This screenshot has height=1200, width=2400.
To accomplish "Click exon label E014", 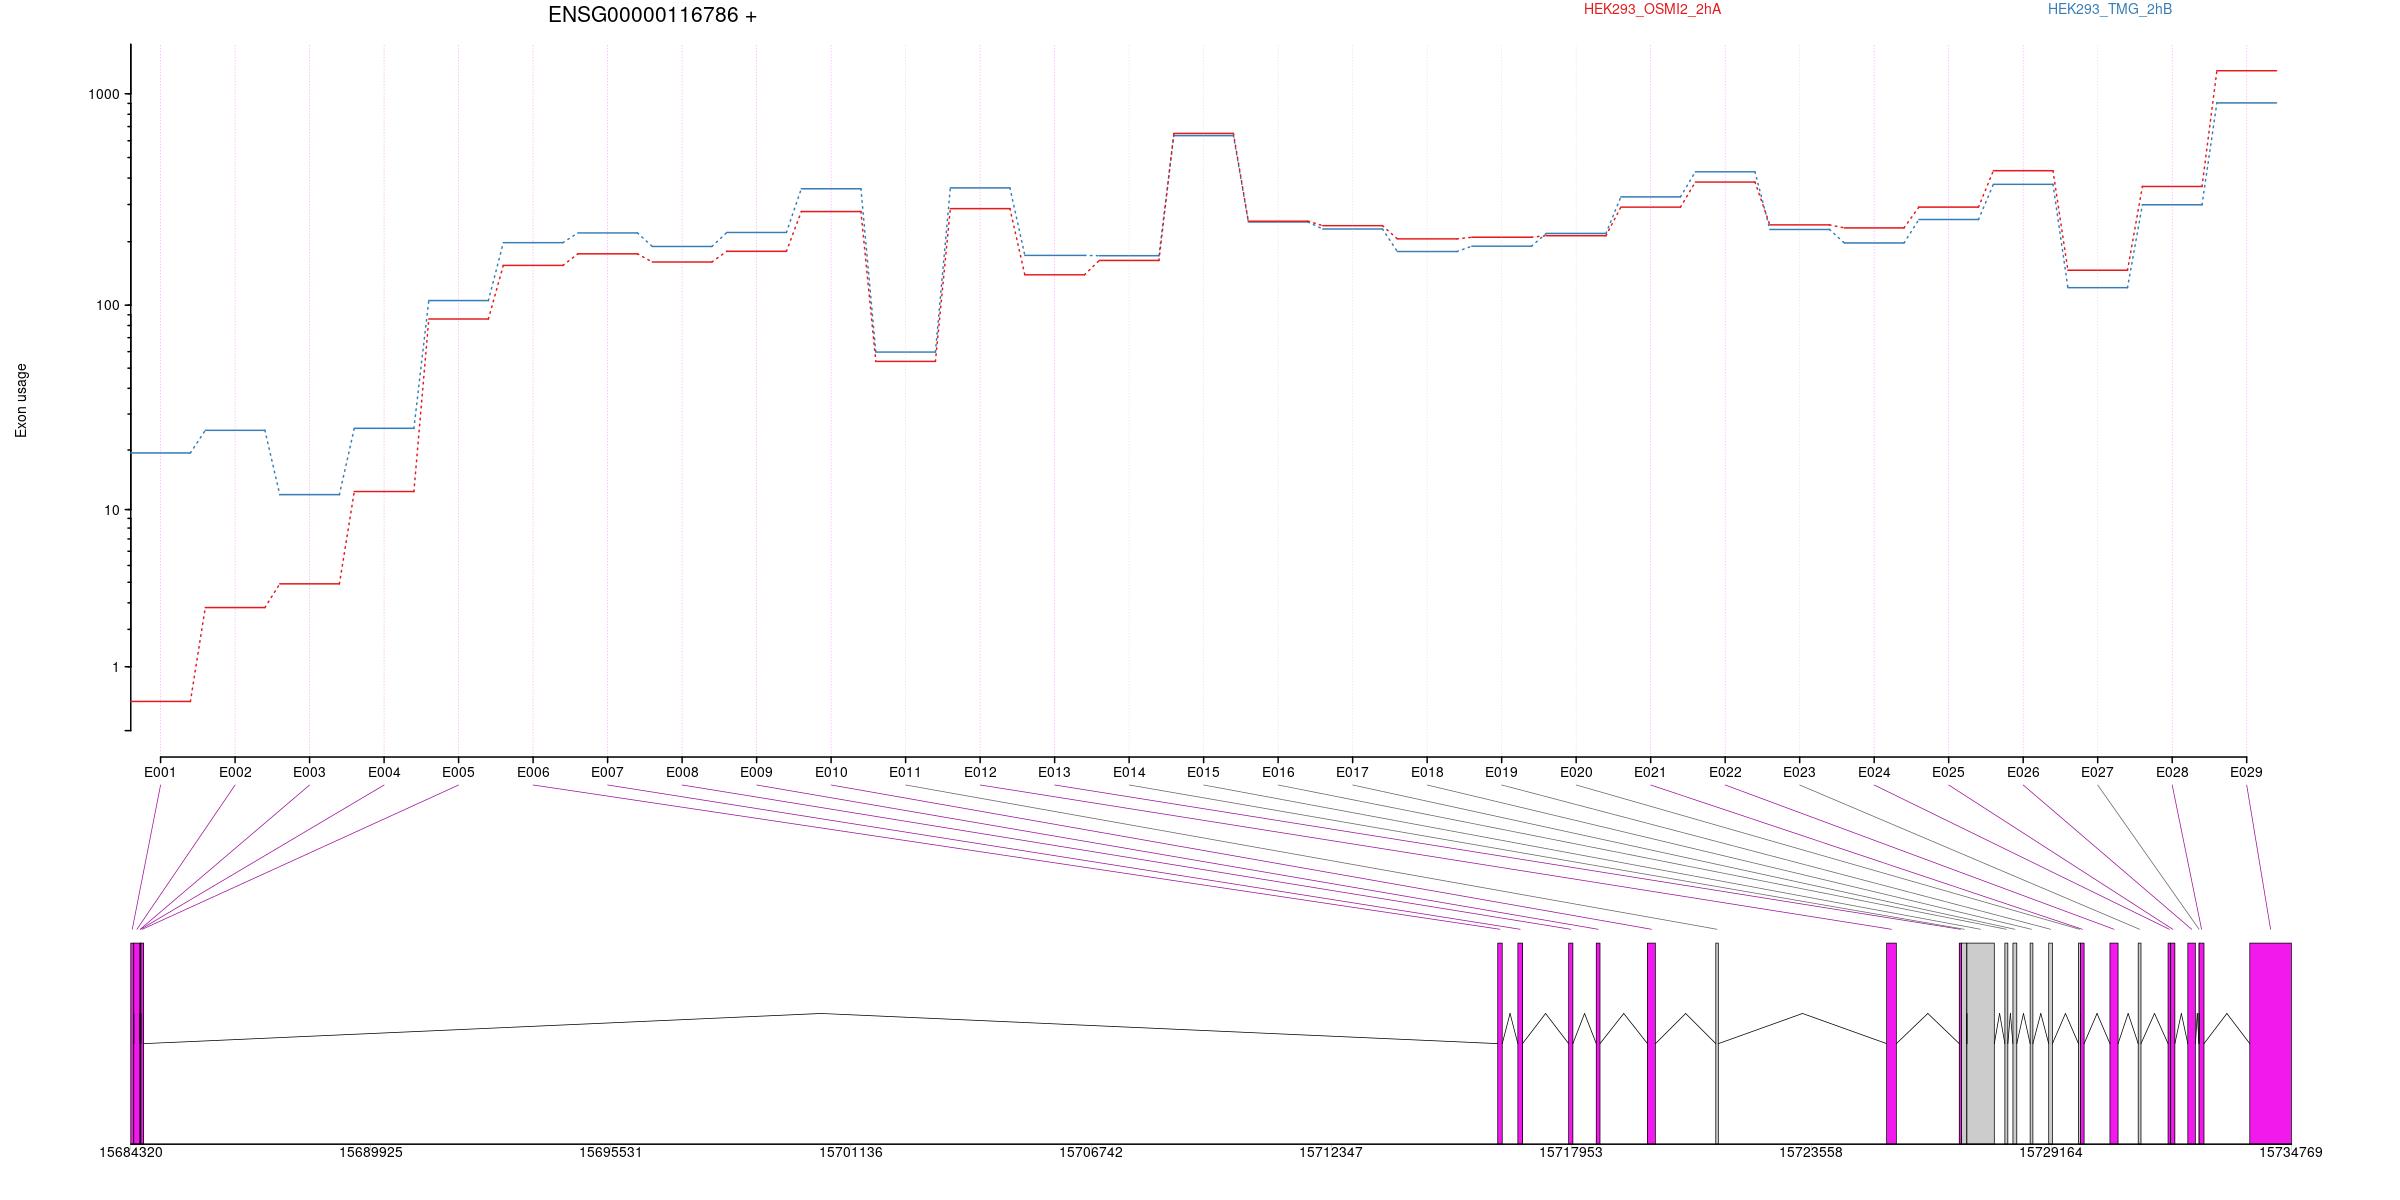I will [1129, 772].
